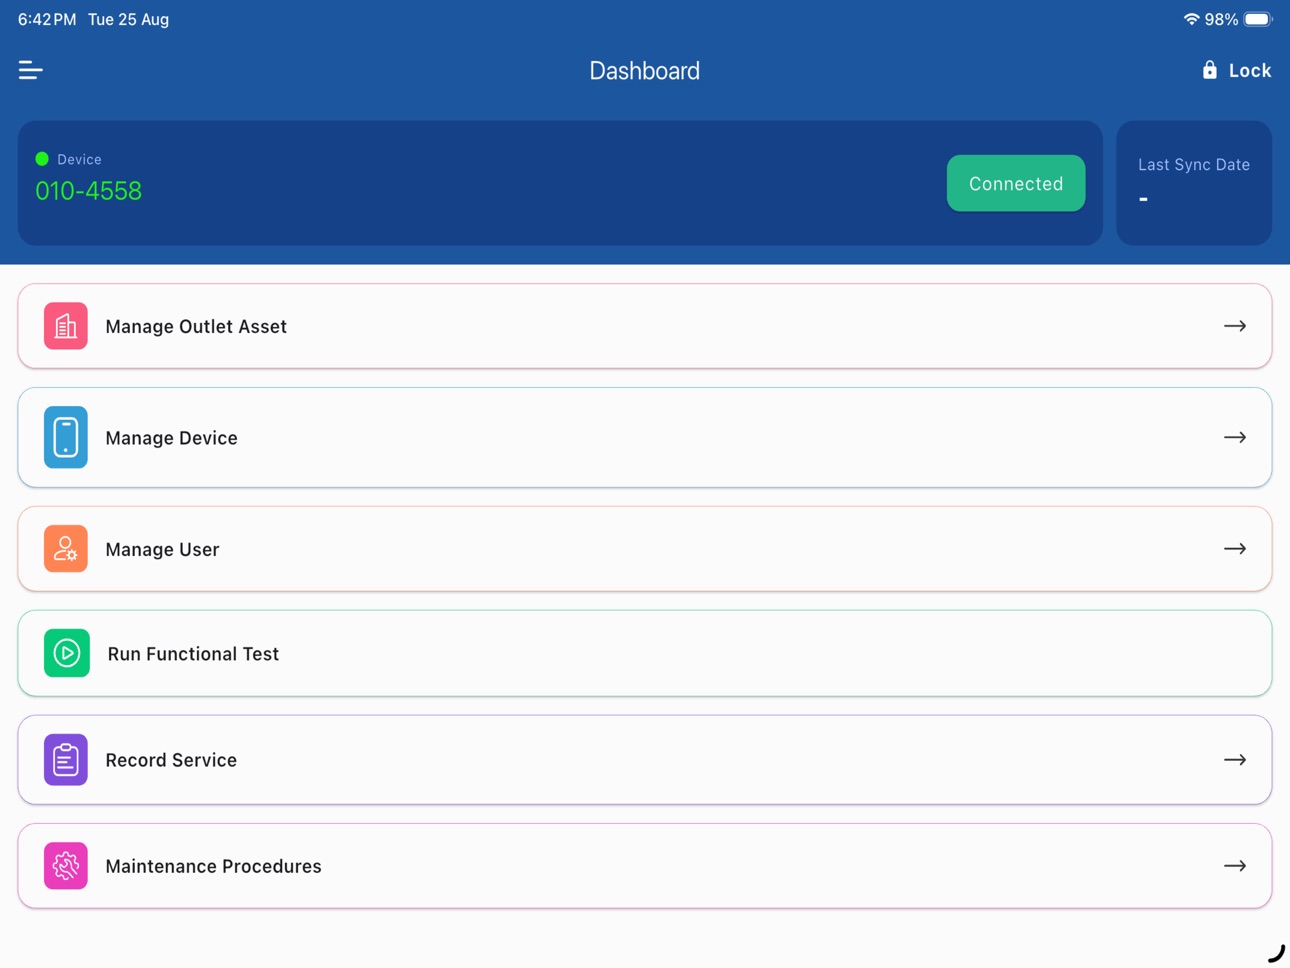Select the Manage User label
This screenshot has height=968, width=1290.
tap(162, 549)
